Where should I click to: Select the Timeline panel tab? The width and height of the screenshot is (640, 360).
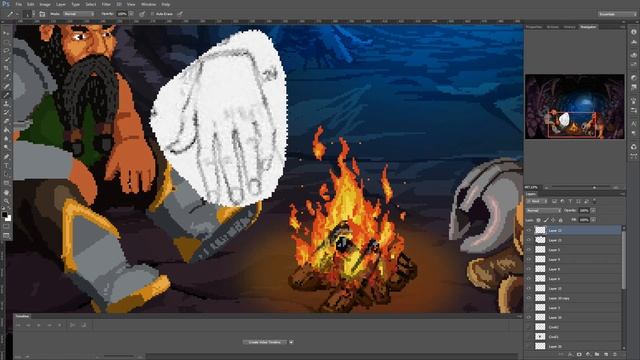[22, 316]
